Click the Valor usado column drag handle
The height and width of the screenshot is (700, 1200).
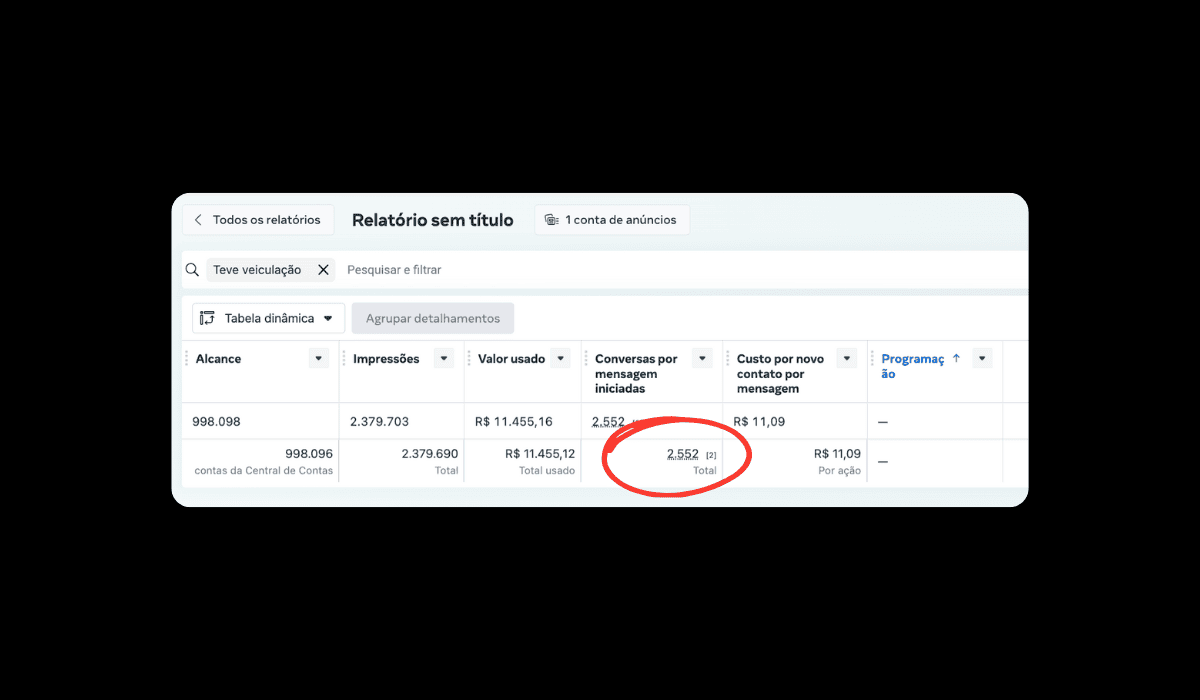coord(467,359)
